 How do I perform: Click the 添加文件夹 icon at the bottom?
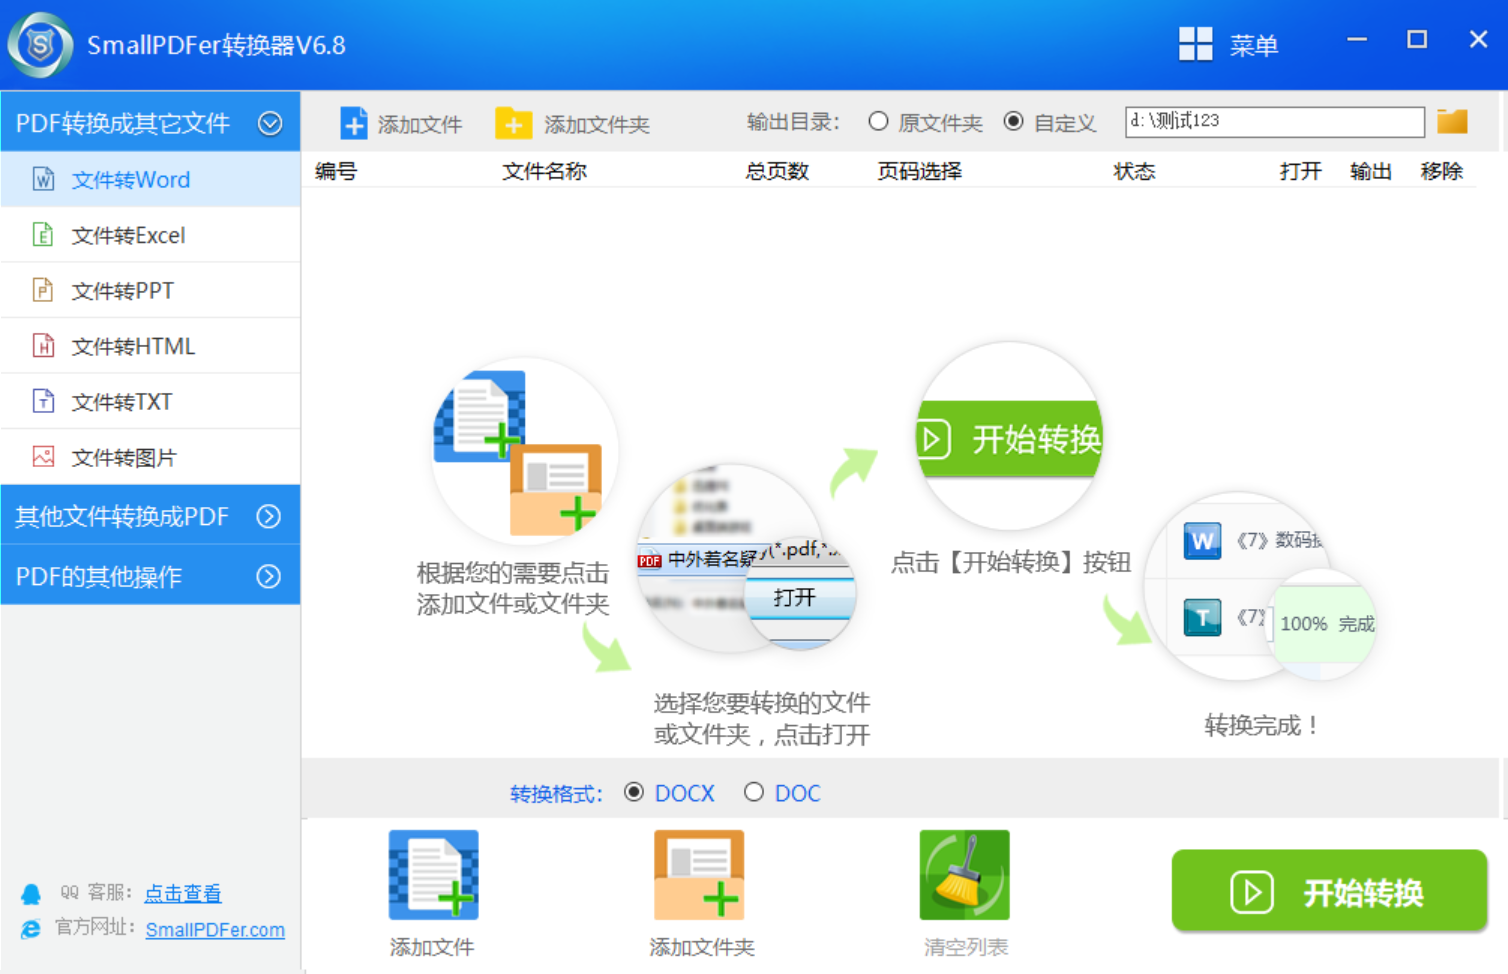pyautogui.click(x=699, y=874)
